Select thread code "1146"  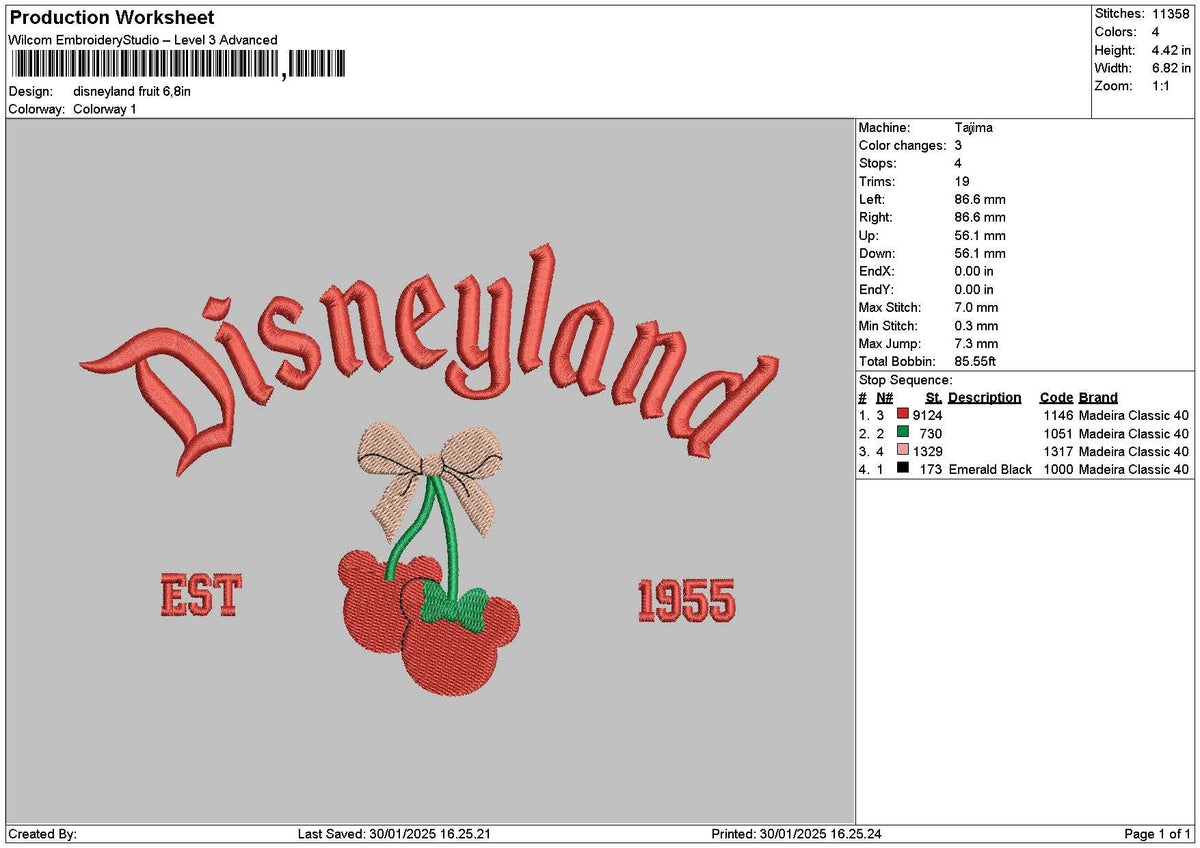[1057, 415]
